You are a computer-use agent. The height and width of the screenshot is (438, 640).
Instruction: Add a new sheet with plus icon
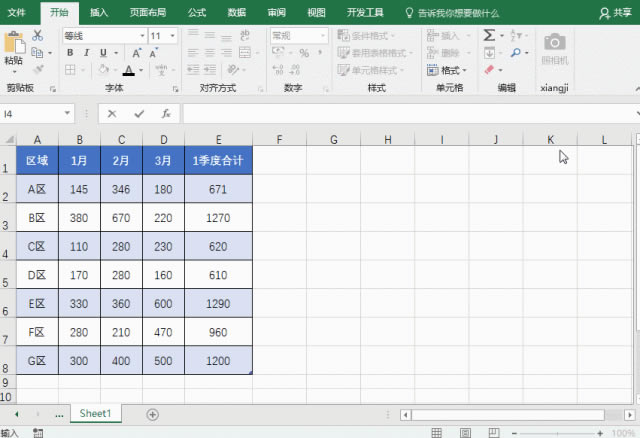(x=153, y=414)
